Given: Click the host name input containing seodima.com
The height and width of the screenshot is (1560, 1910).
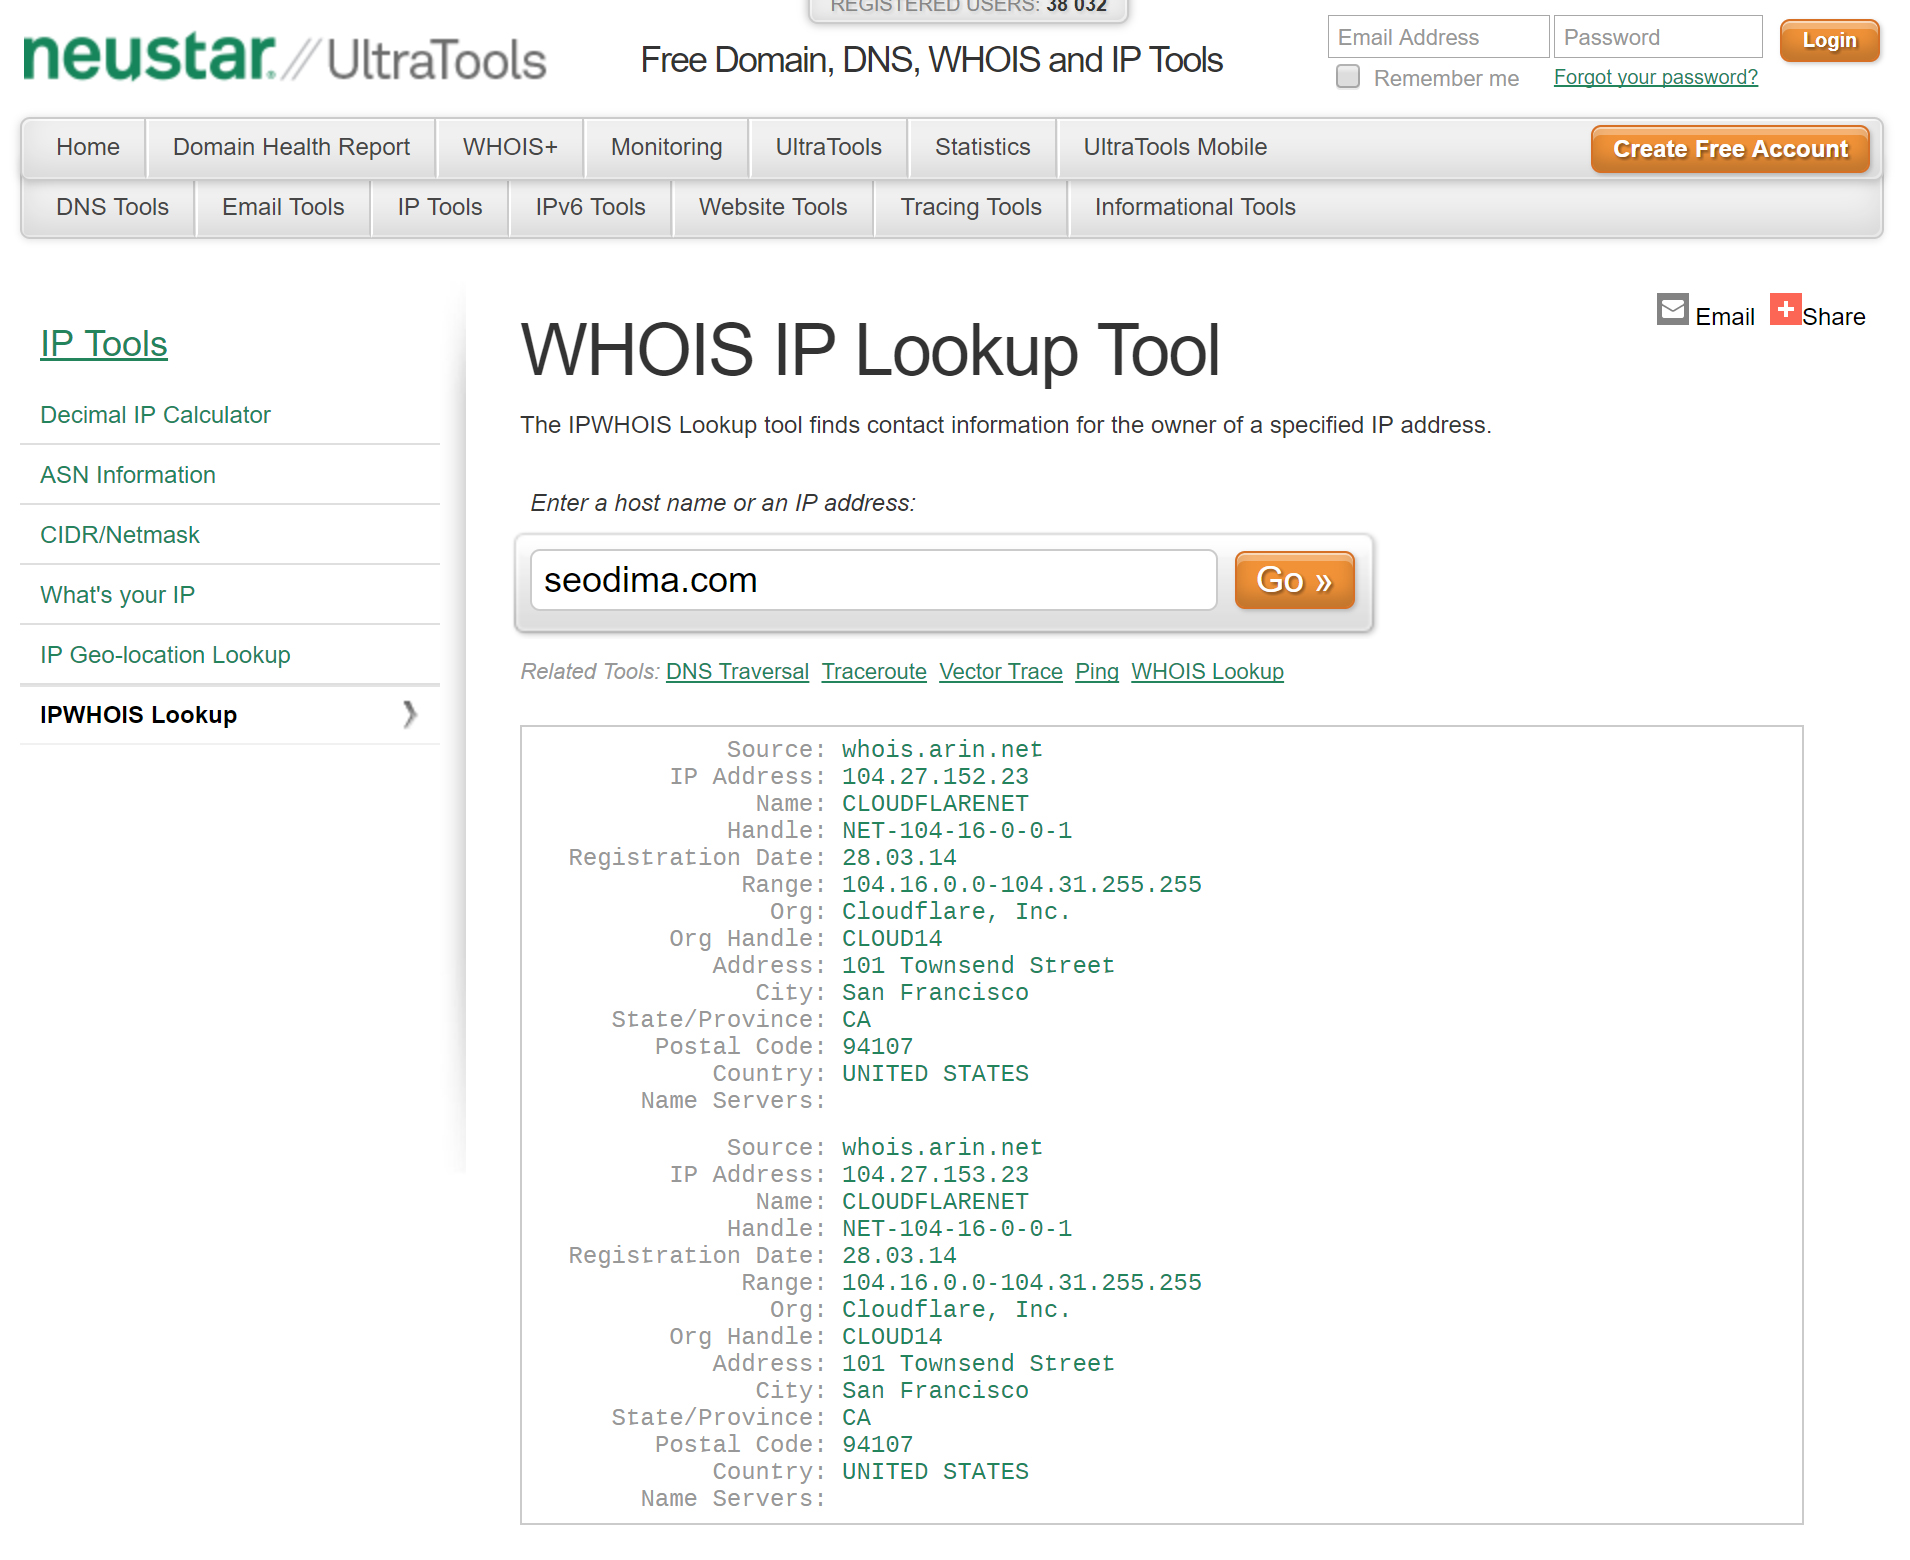Looking at the screenshot, I should (873, 580).
